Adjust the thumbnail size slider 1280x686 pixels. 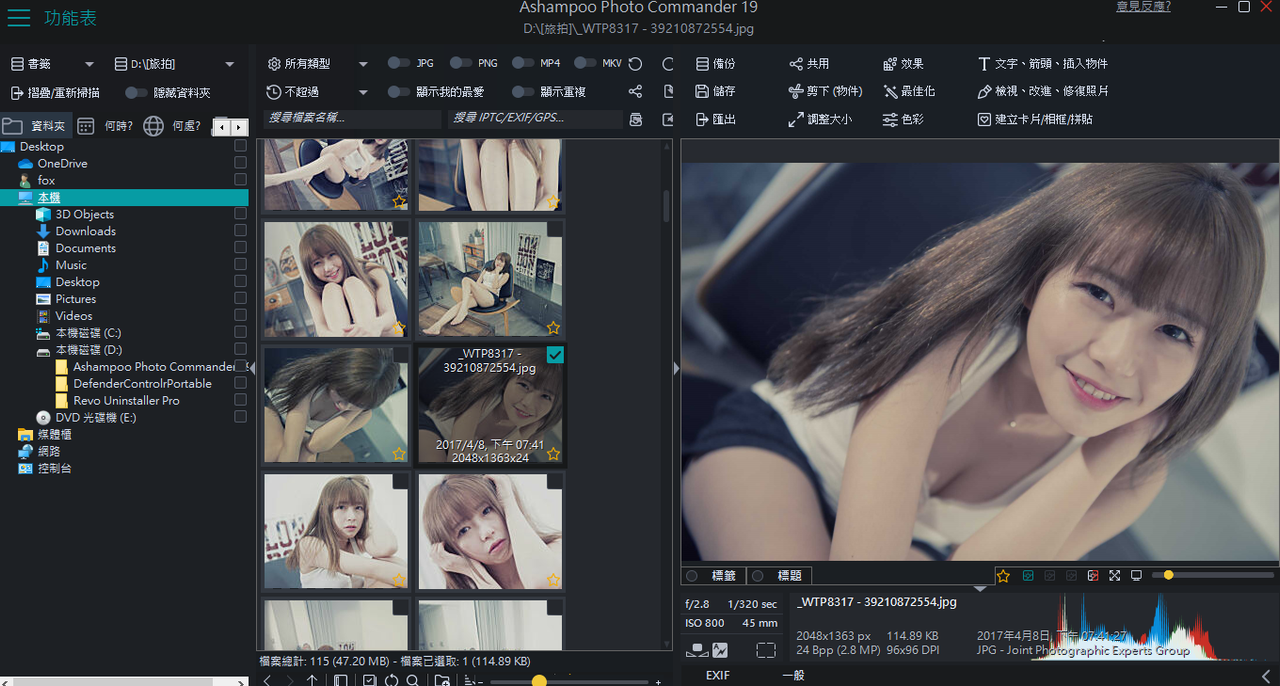[539, 681]
